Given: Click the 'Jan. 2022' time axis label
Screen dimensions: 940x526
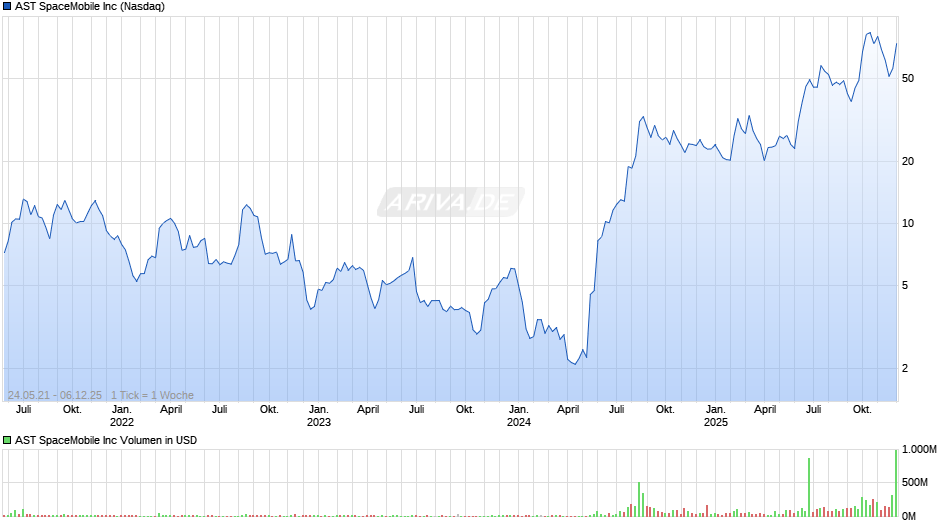Looking at the screenshot, I should pos(122,416).
